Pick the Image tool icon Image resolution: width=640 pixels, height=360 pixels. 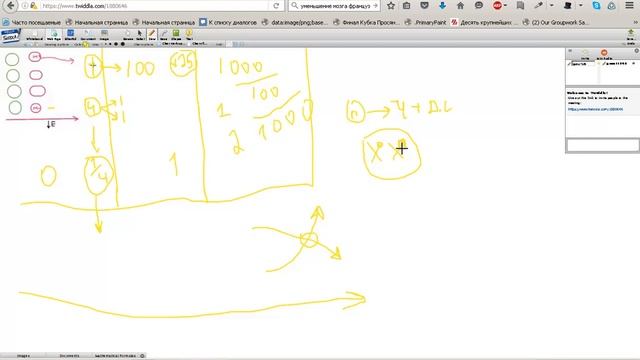click(x=104, y=35)
